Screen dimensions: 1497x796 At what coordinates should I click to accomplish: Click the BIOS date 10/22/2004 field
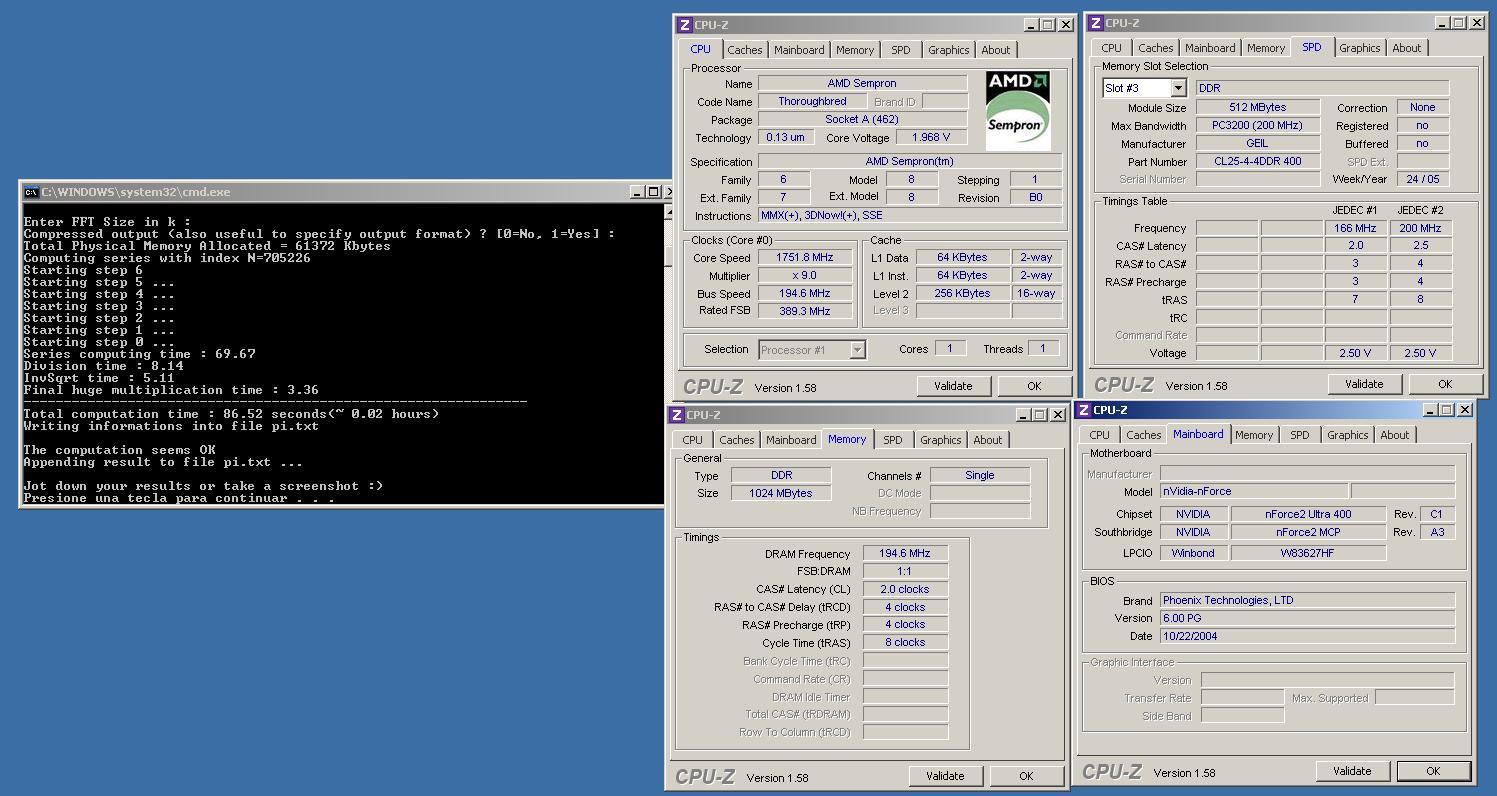pyautogui.click(x=1307, y=636)
